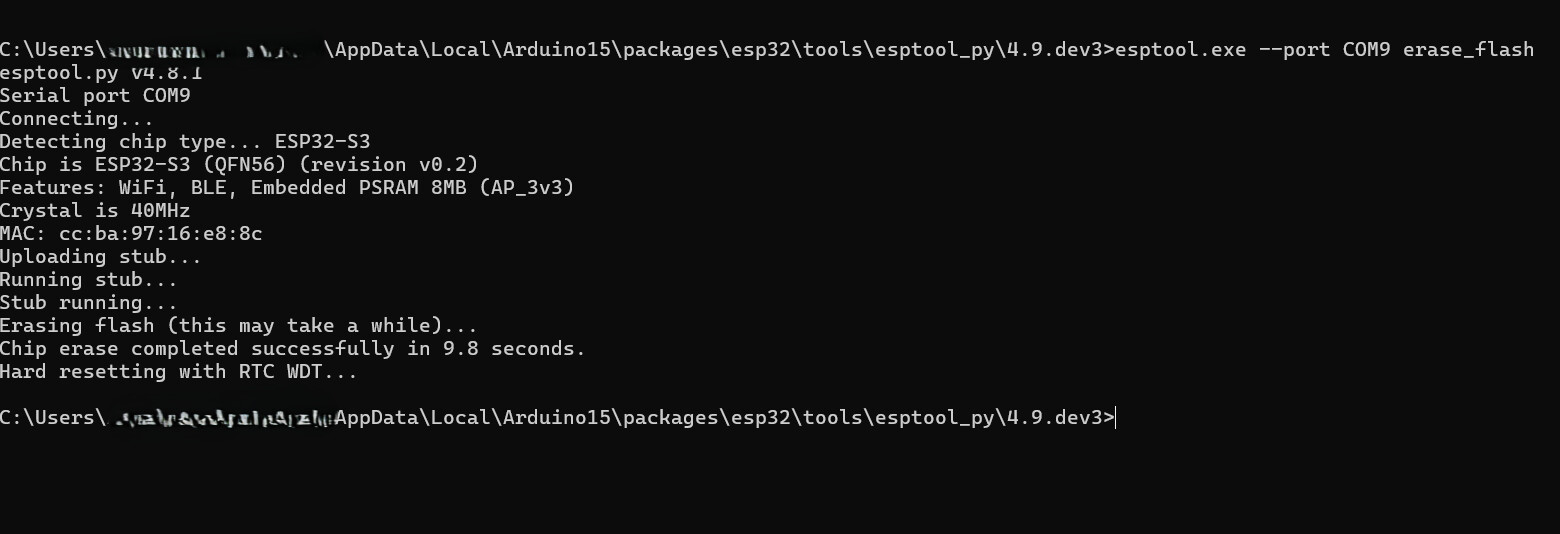
Task: Click the 'erase_flash' argument in the command
Action: coord(1467,50)
